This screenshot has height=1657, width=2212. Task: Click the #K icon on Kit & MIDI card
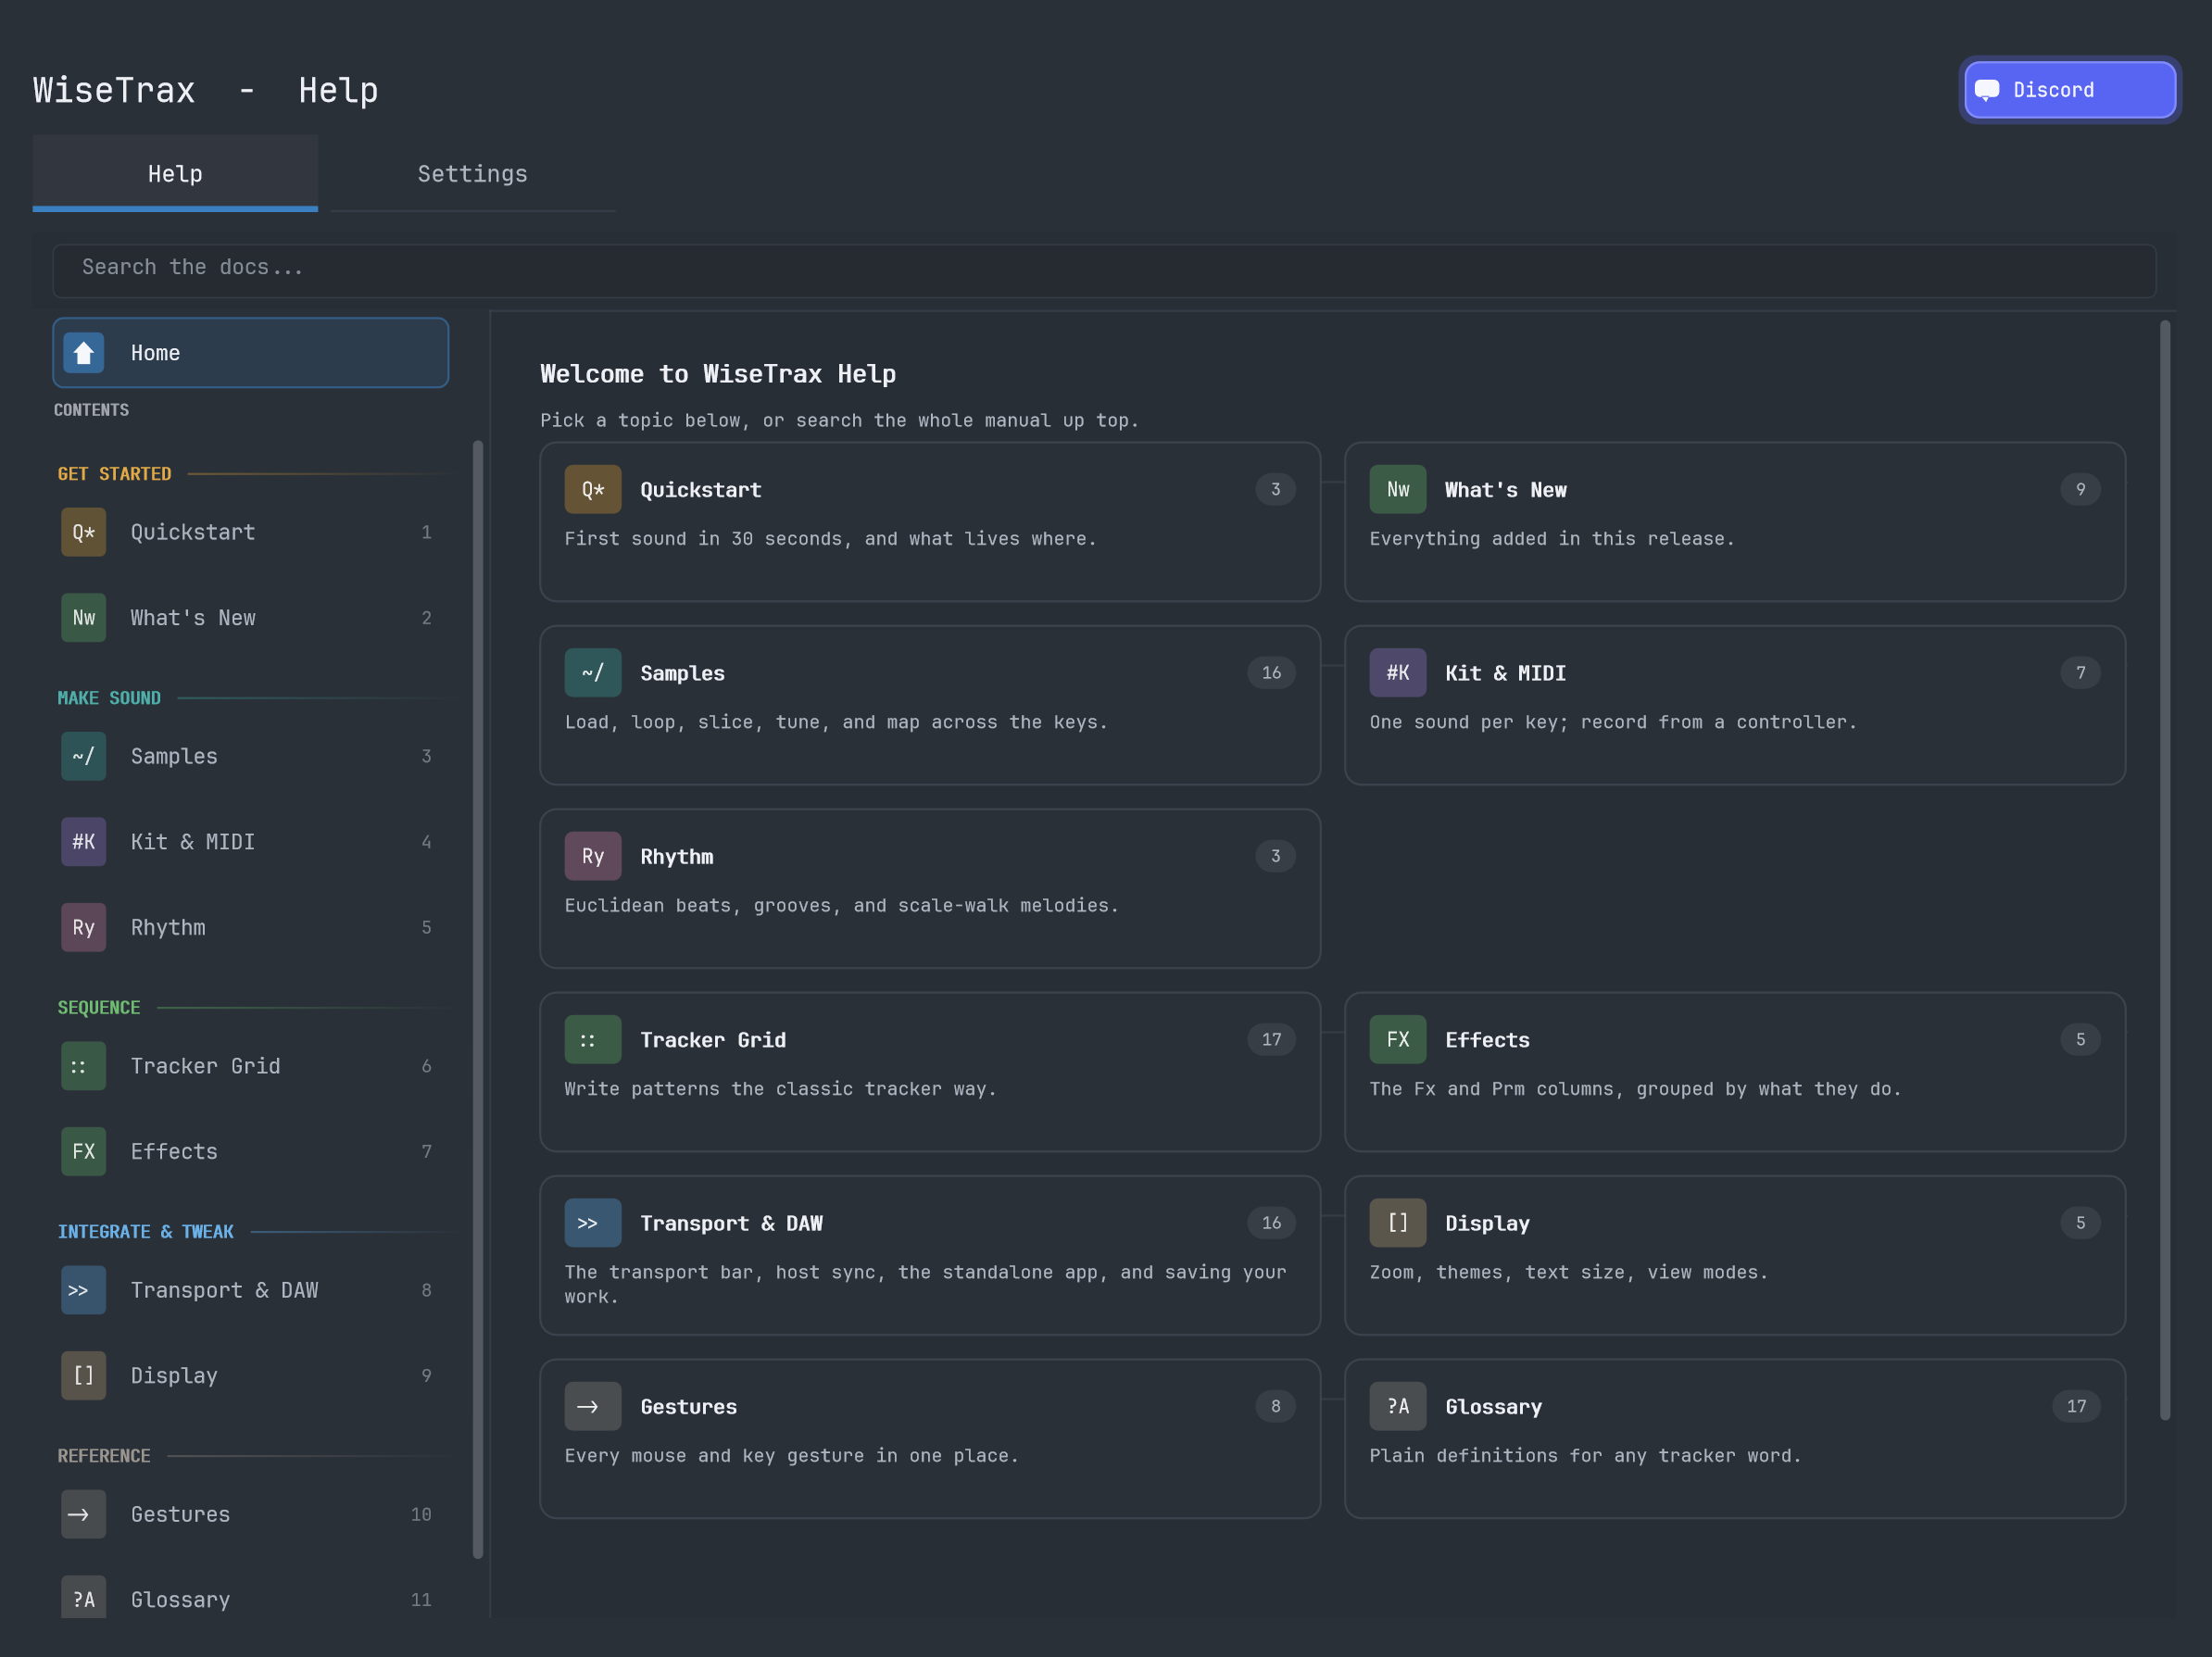1398,673
